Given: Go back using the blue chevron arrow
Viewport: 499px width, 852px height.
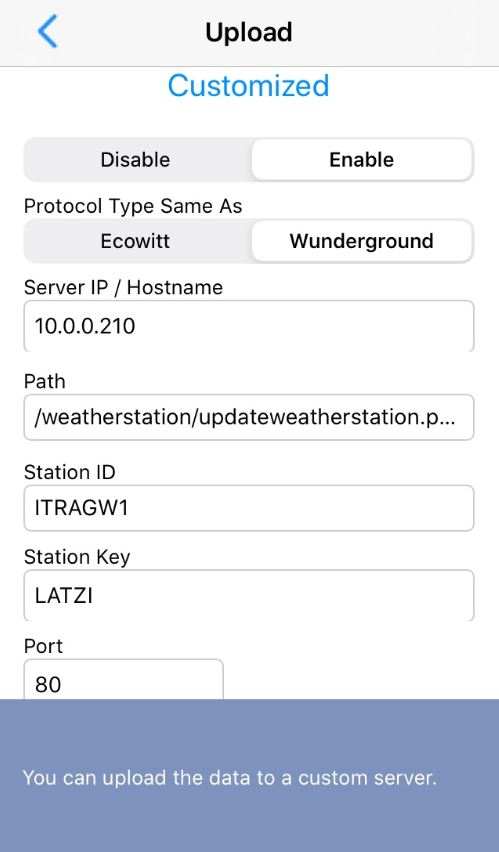Looking at the screenshot, I should tap(48, 32).
